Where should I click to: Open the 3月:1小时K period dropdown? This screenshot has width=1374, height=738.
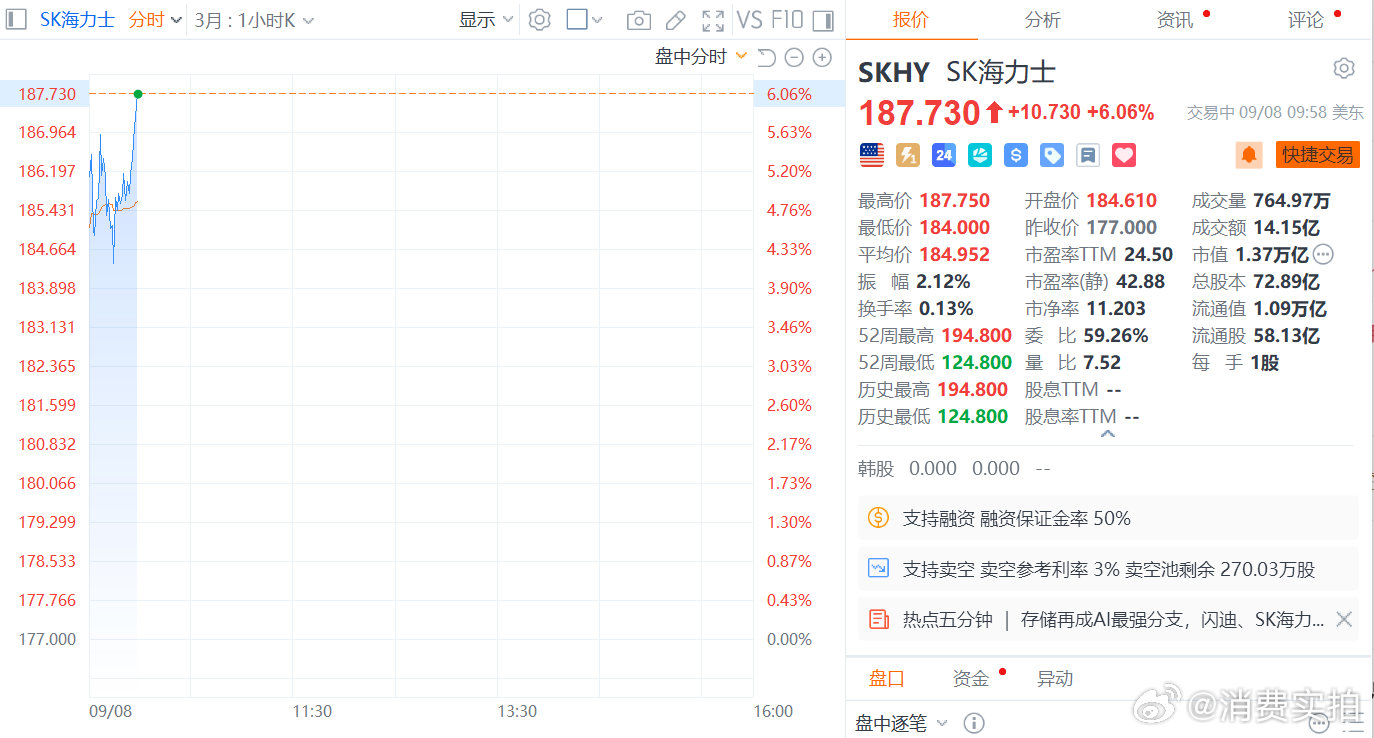254,20
